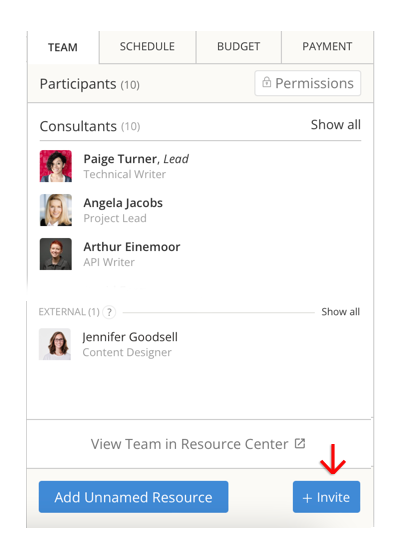Open Jennifer Goodsell's name link

coord(130,337)
